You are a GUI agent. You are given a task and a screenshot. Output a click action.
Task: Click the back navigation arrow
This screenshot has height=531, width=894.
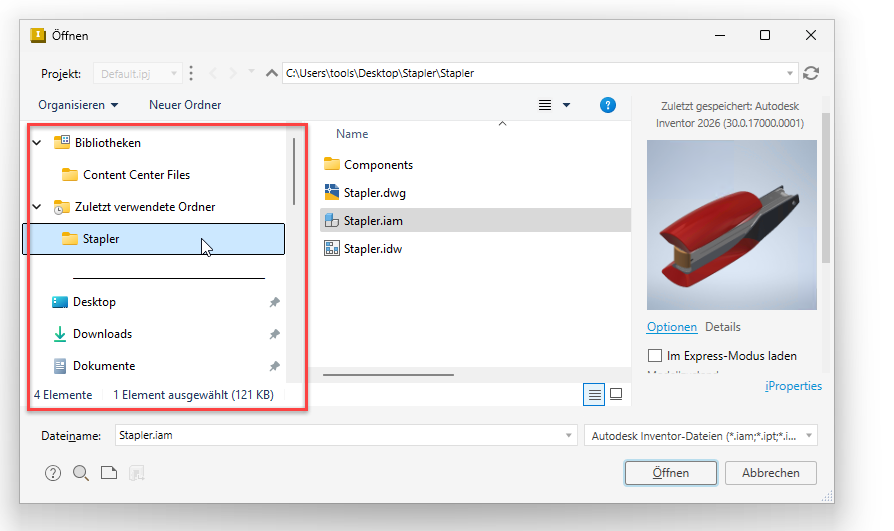(213, 73)
